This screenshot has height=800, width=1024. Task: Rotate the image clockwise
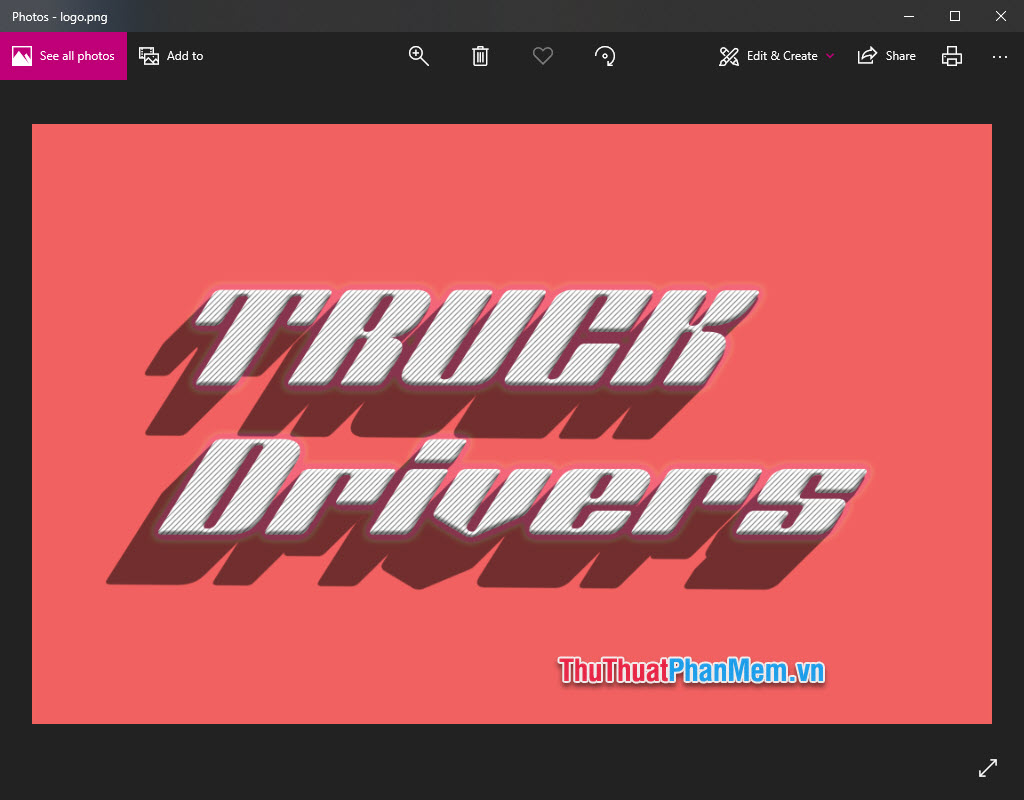pos(605,56)
